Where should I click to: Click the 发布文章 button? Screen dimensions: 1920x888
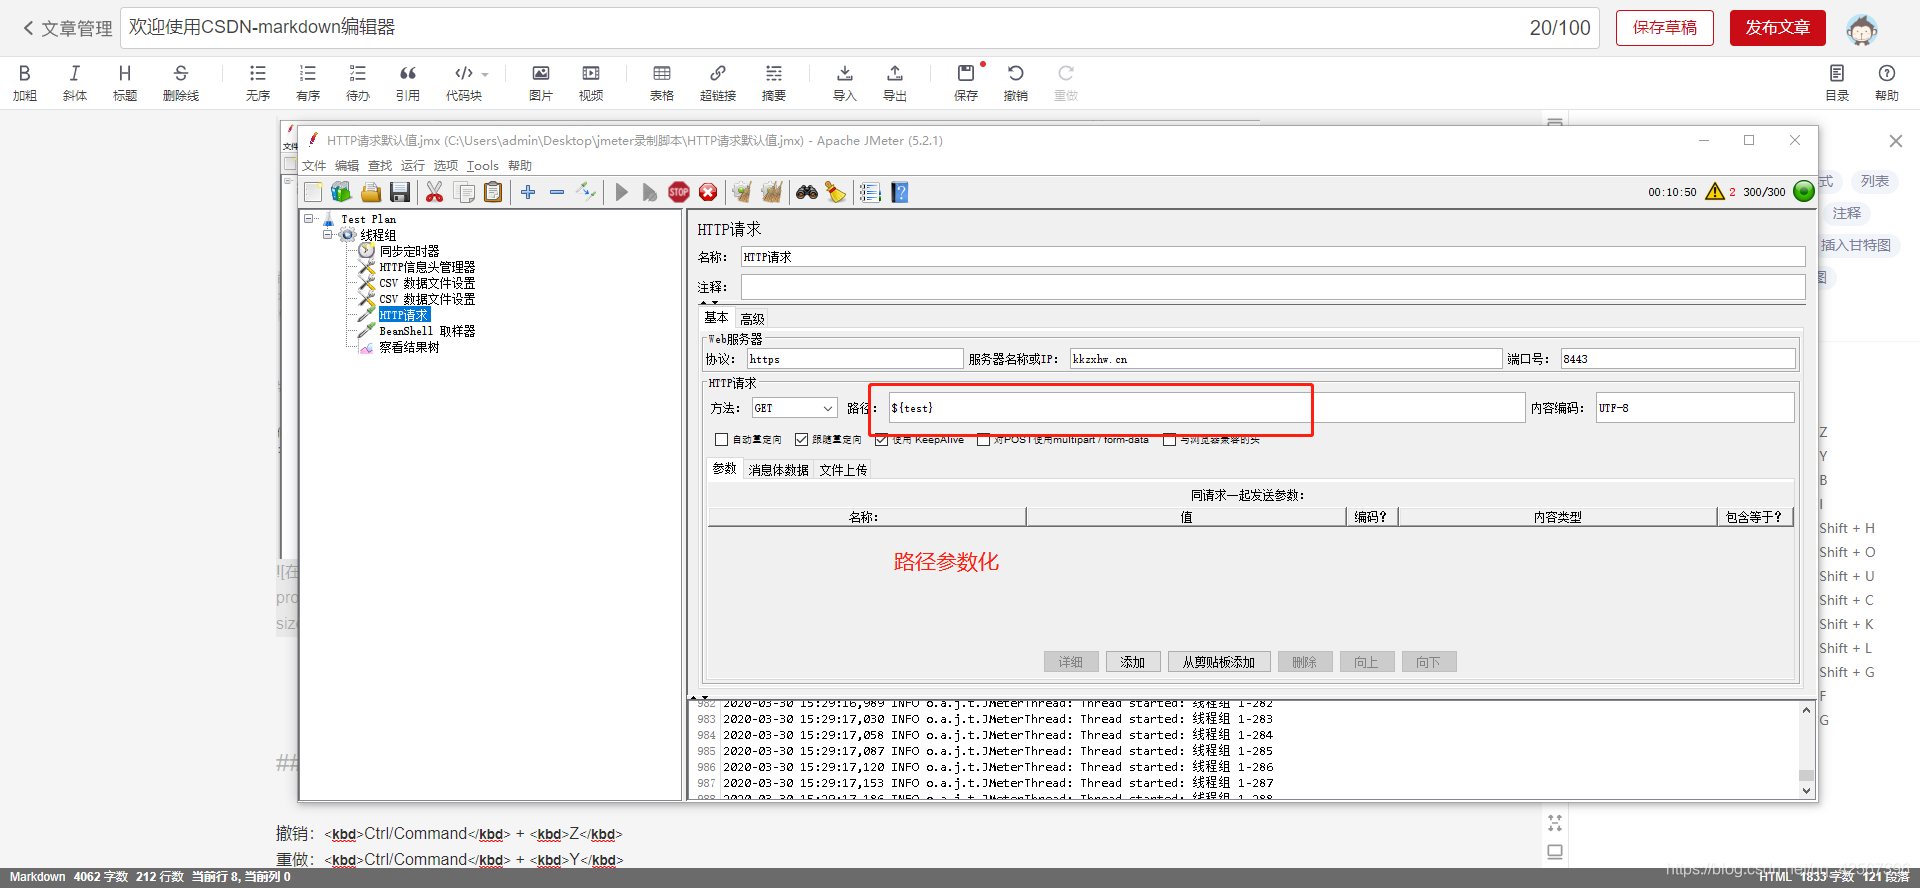[1778, 28]
